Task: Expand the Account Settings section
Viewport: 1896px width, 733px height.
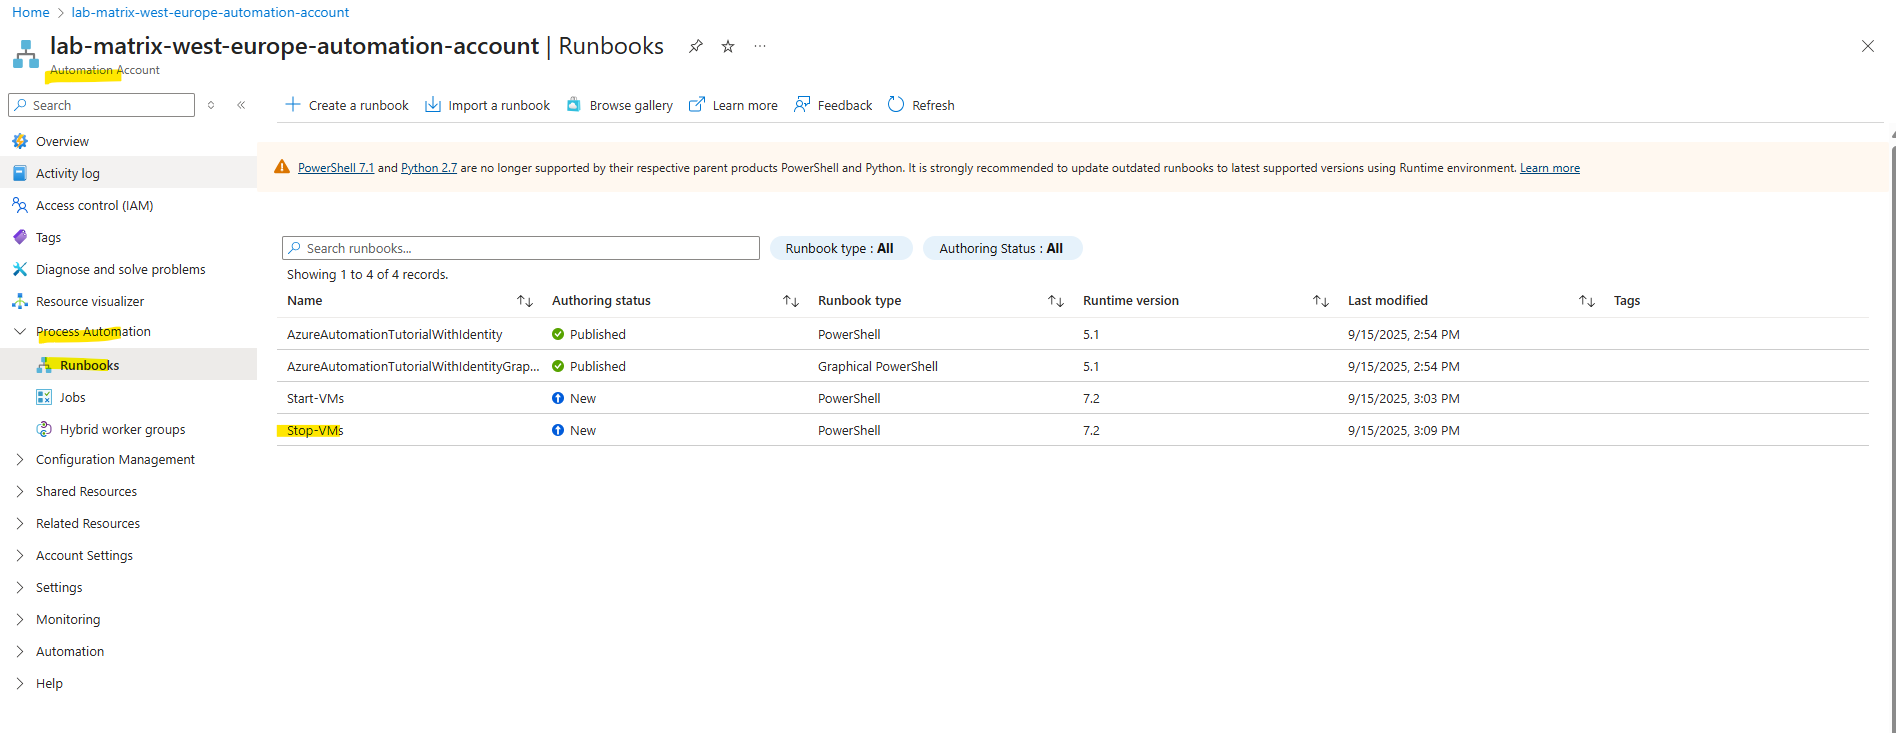Action: [x=20, y=555]
